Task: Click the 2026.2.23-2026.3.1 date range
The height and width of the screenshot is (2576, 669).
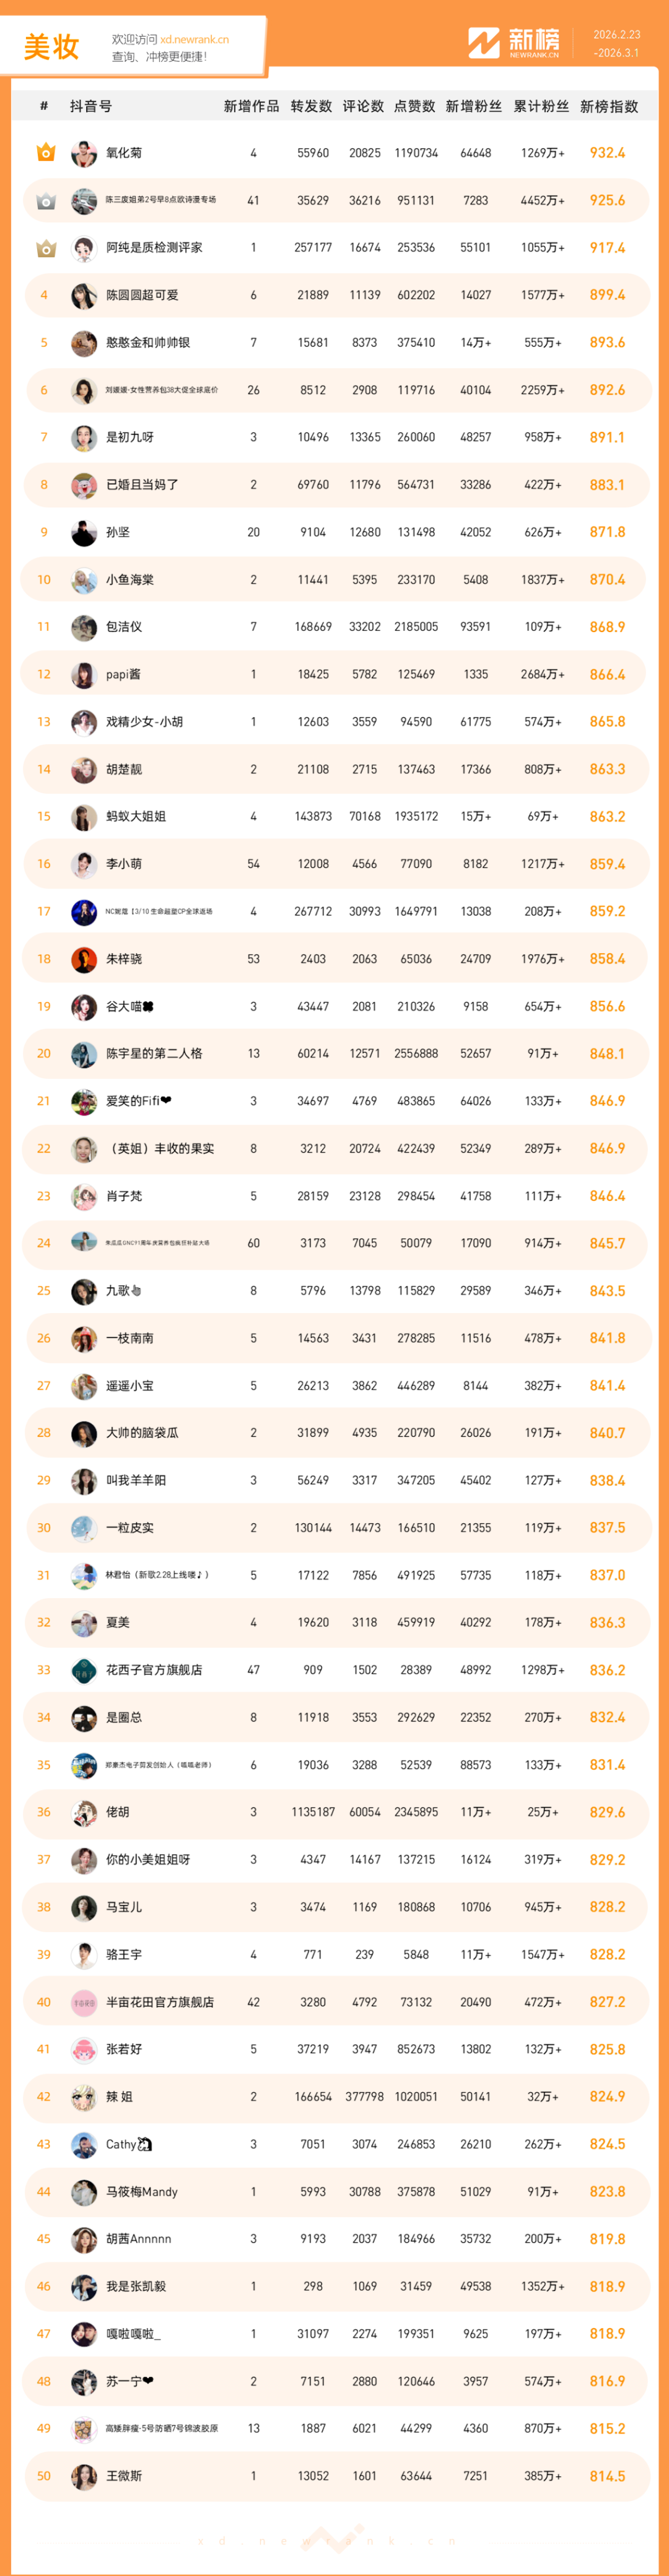Action: pos(616,44)
